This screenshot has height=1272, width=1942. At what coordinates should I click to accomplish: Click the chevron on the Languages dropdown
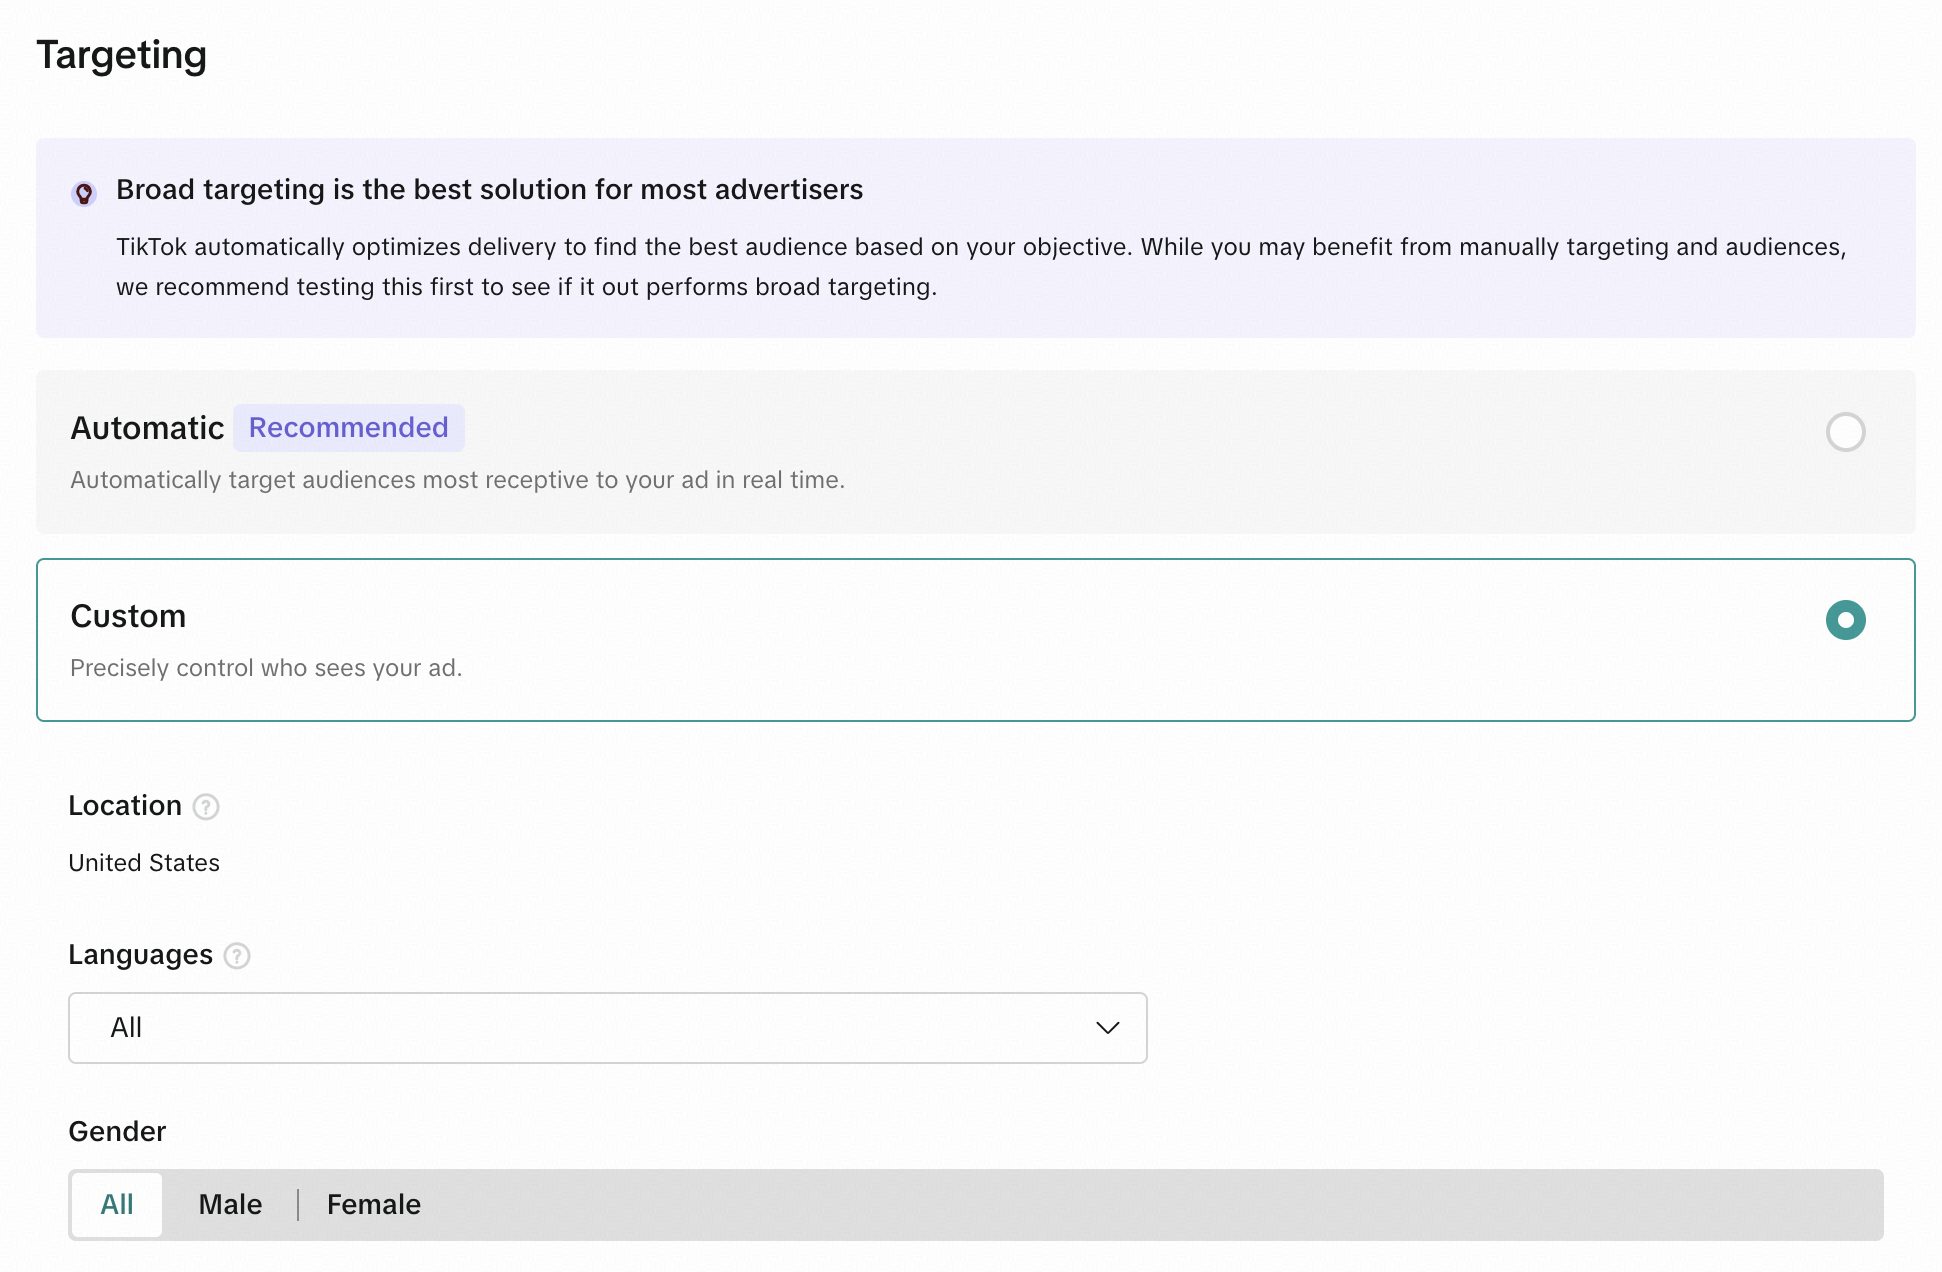point(1106,1028)
